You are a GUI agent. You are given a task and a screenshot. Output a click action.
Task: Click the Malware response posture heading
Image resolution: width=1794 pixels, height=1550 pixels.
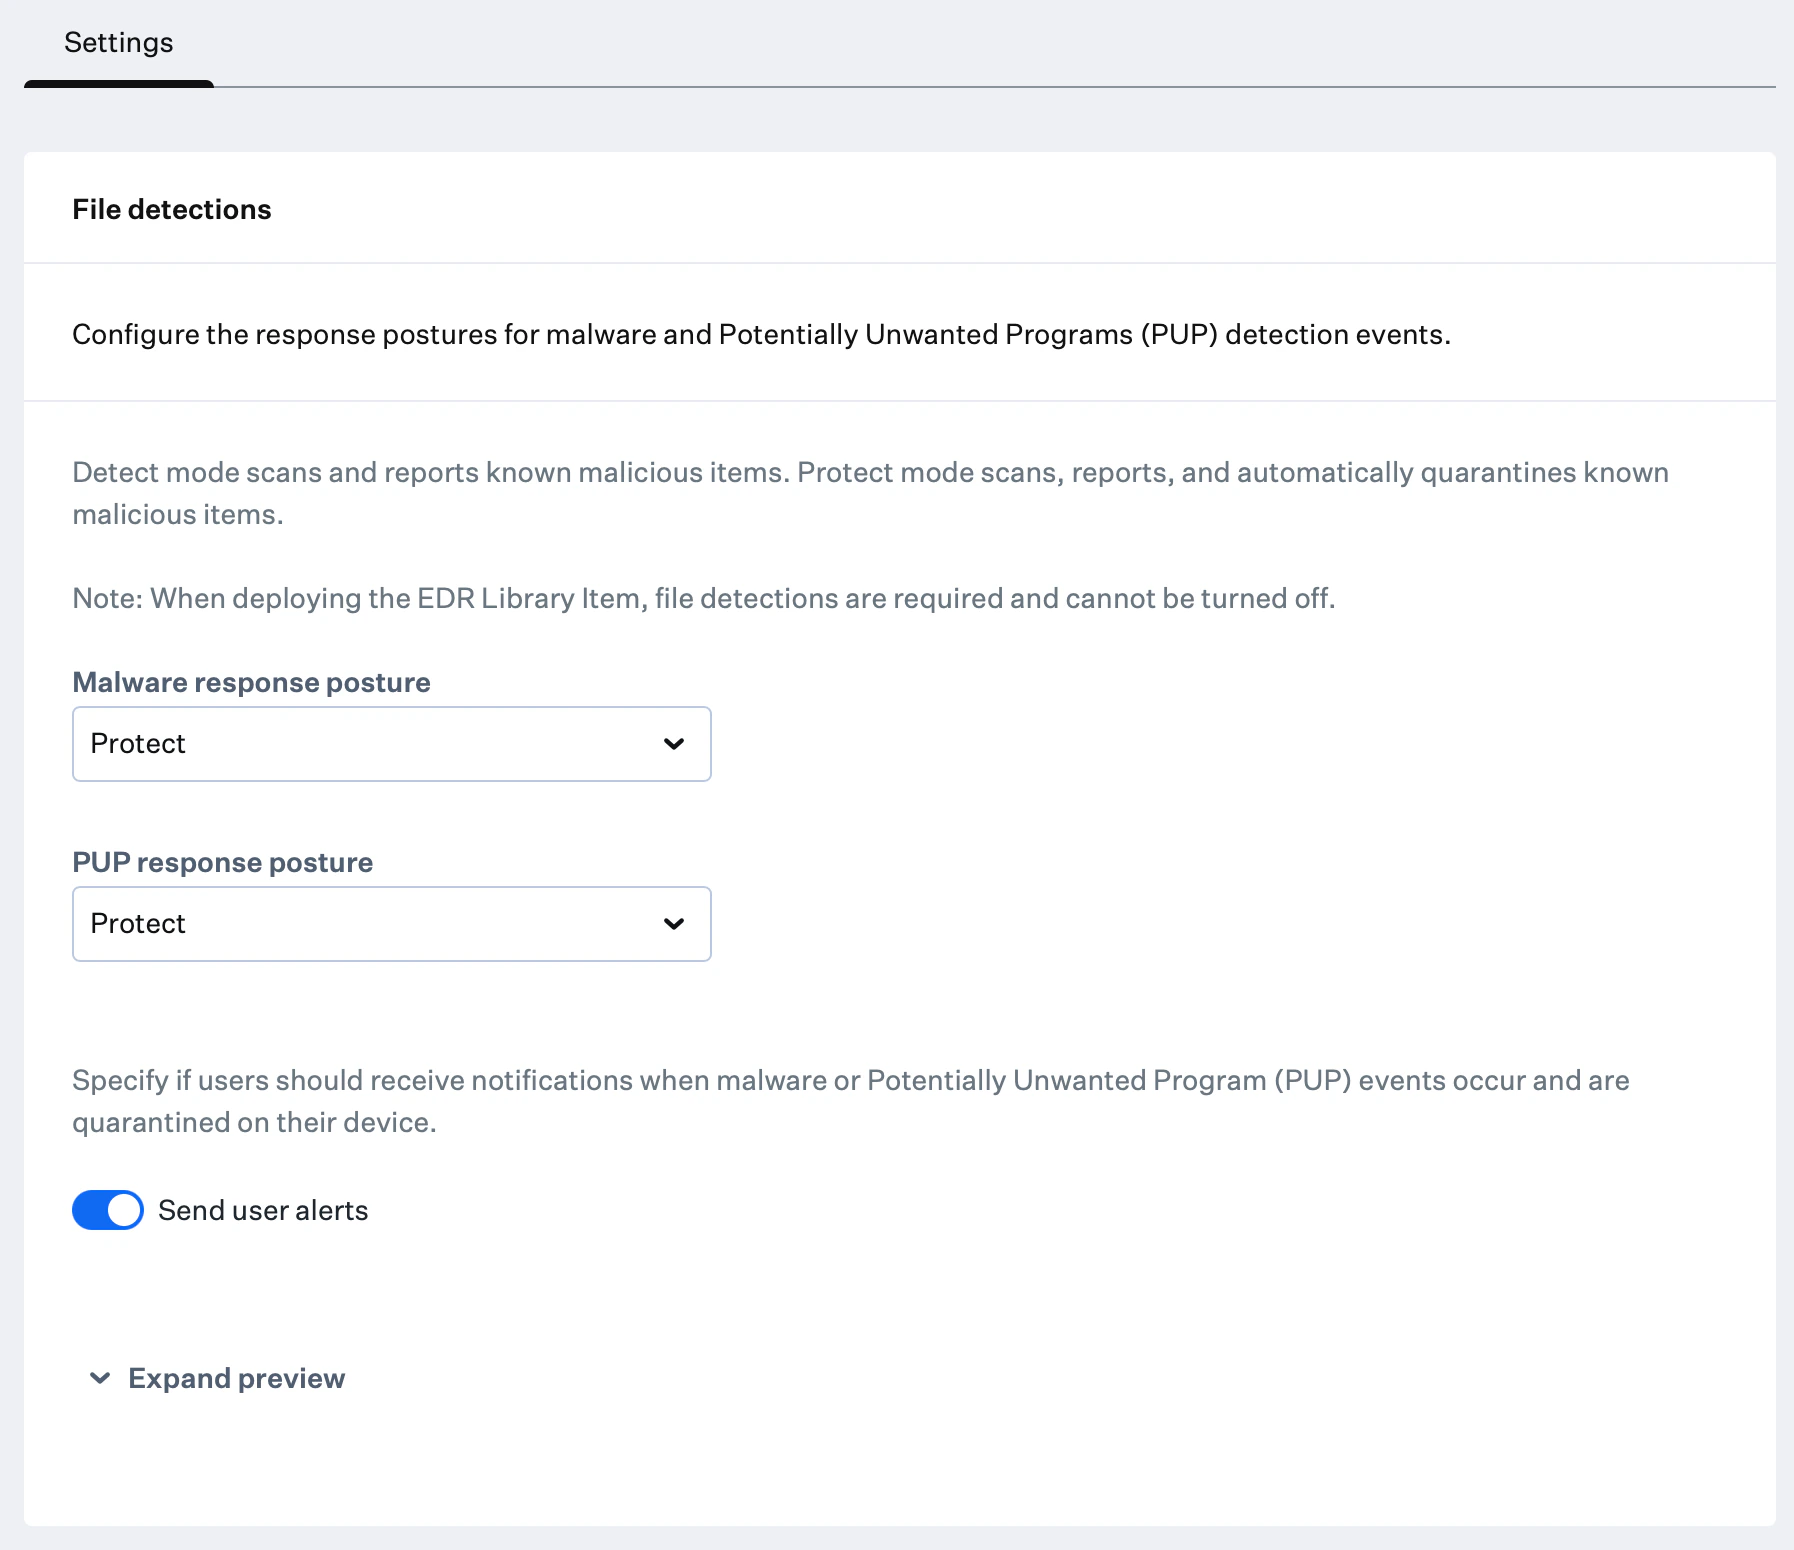point(250,681)
